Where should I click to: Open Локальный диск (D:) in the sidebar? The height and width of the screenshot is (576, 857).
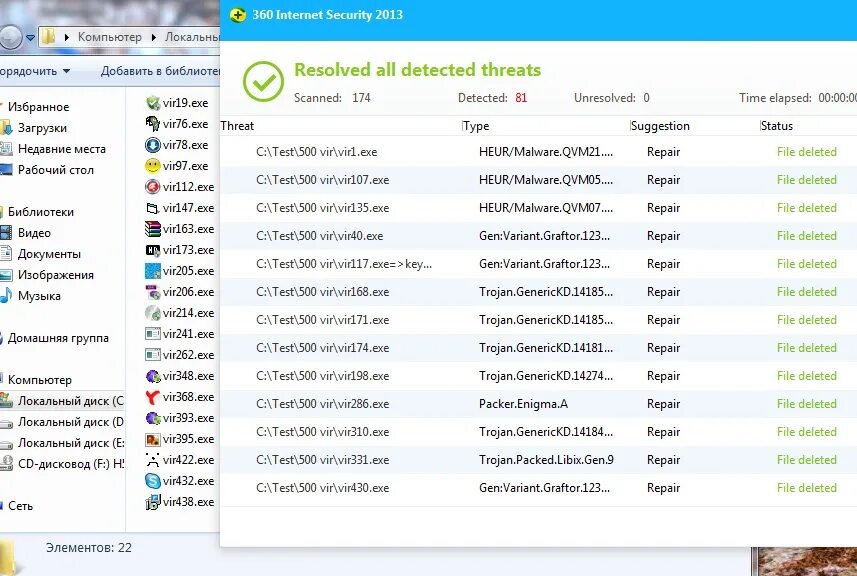click(x=70, y=422)
